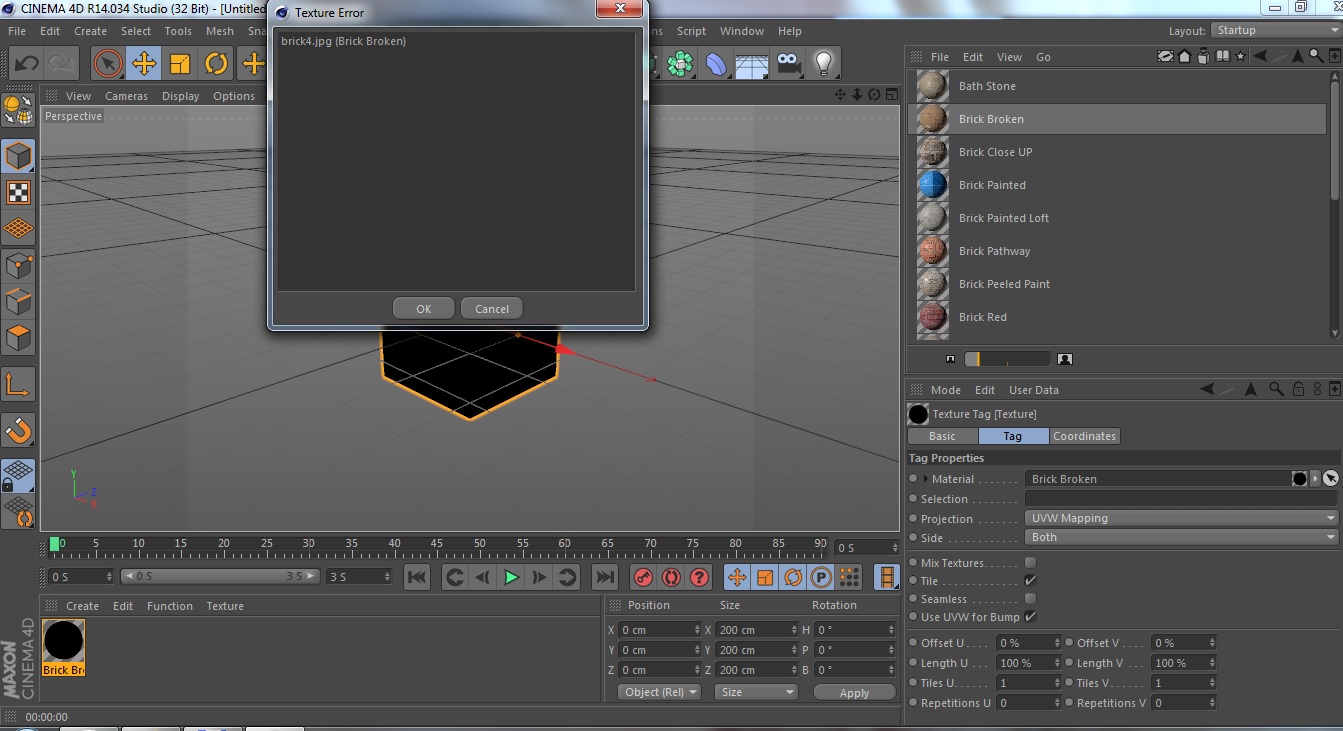
Task: Uncheck the Tile checkbox
Action: point(1031,581)
